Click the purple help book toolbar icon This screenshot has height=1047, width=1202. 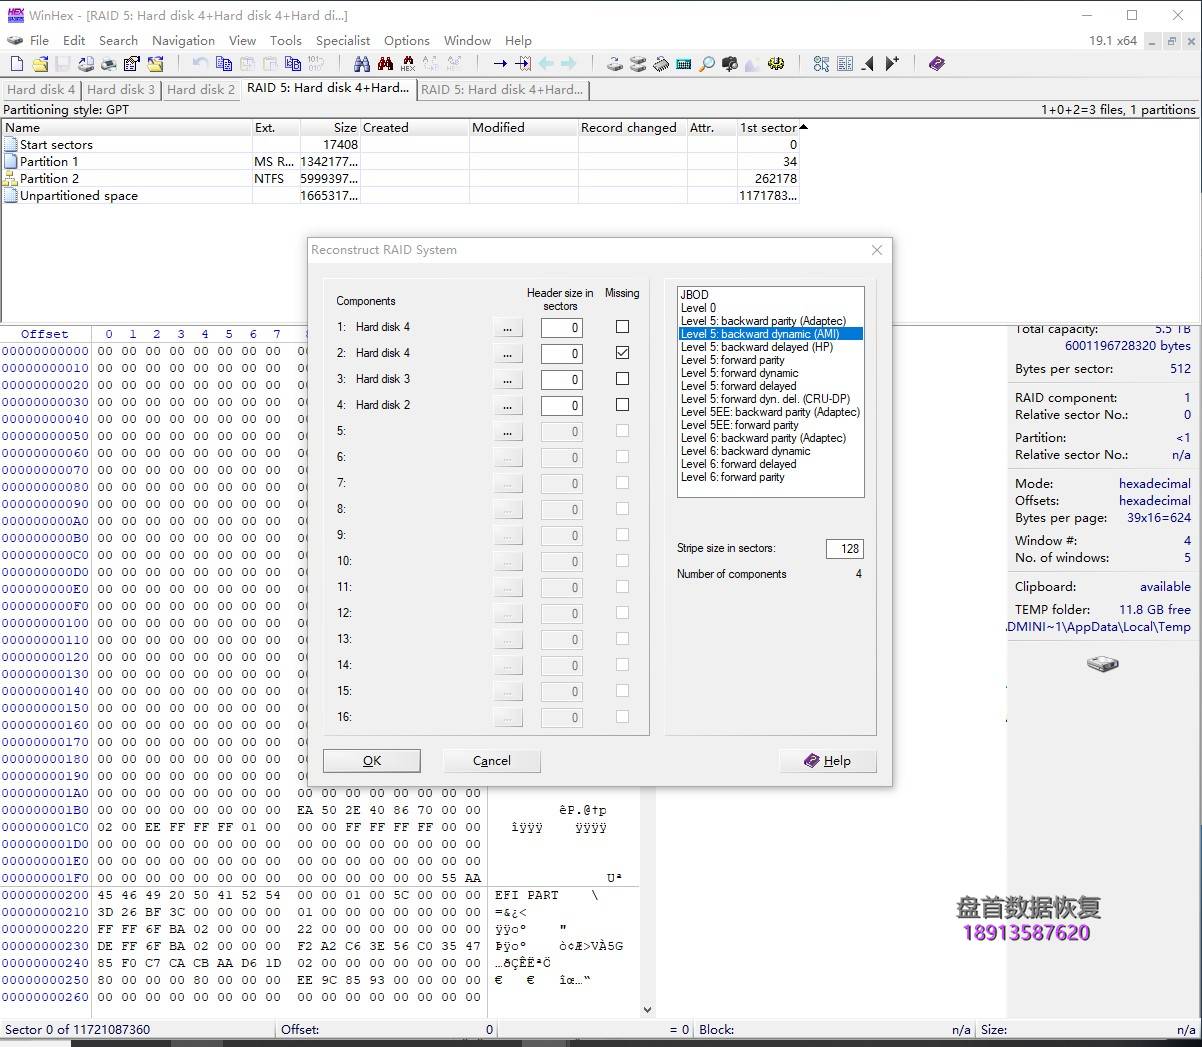(x=936, y=63)
